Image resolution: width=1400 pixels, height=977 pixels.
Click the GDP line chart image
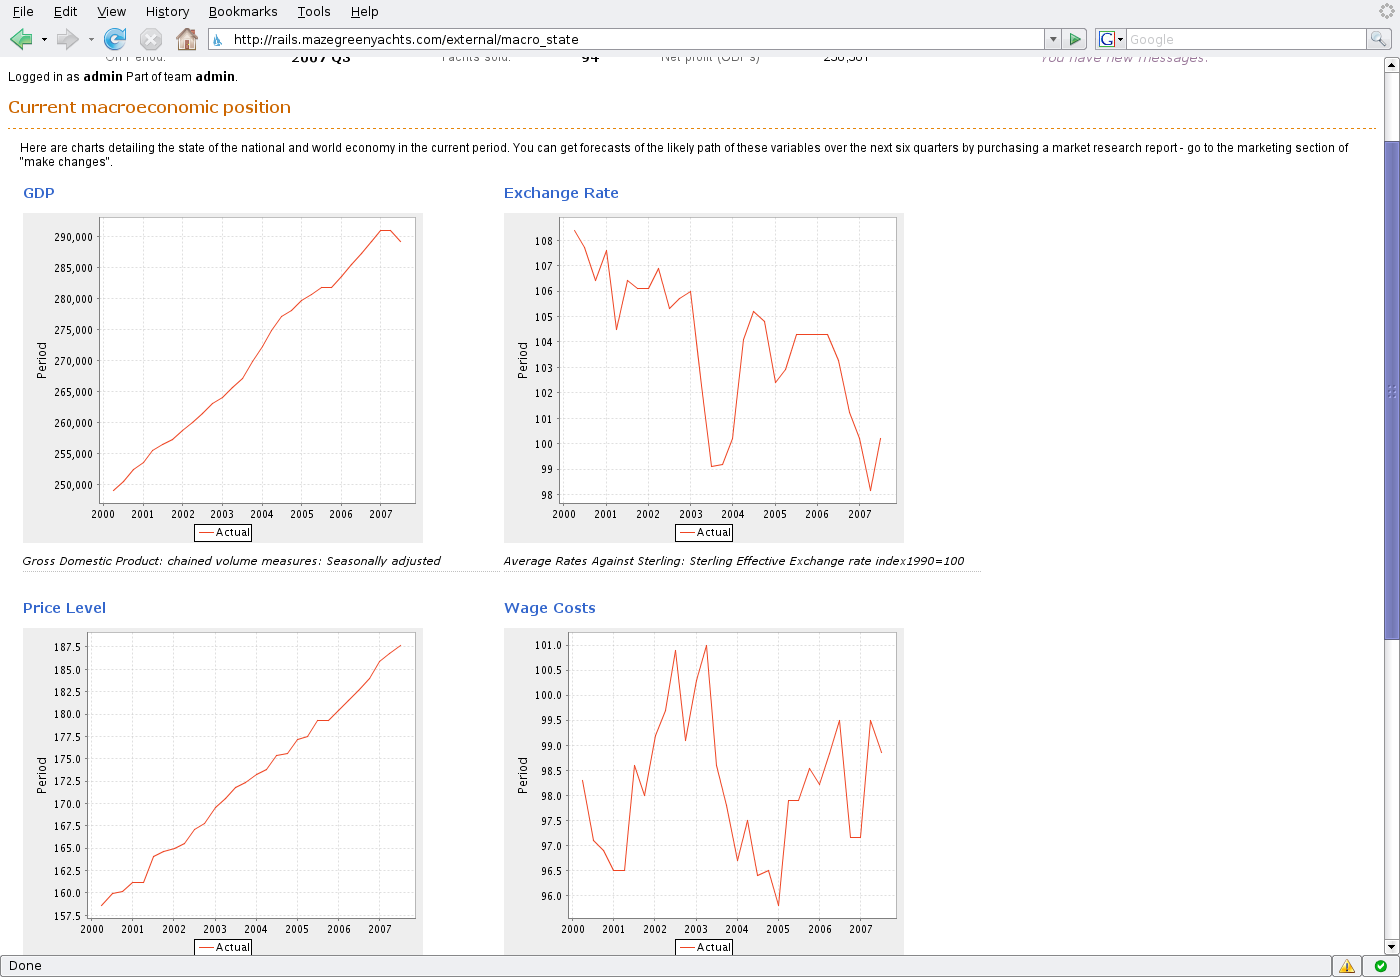[223, 378]
